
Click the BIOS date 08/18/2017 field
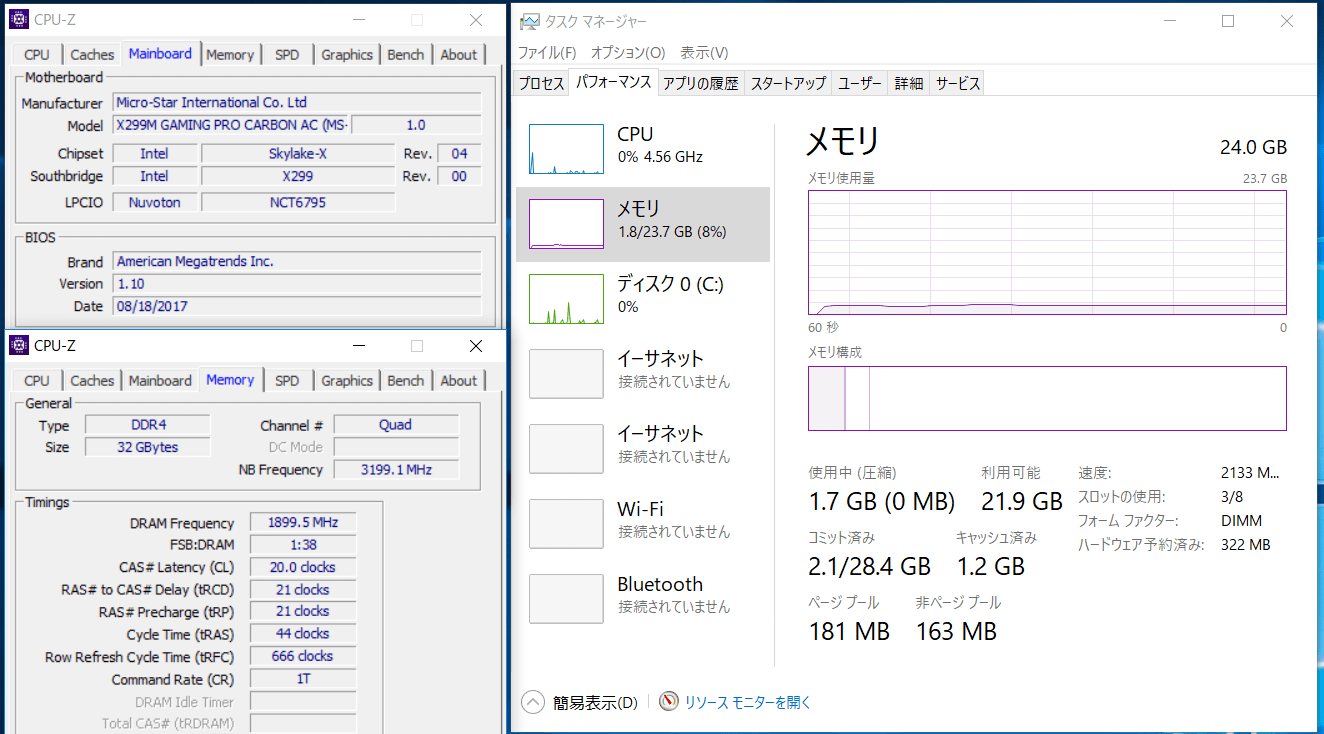pos(297,306)
